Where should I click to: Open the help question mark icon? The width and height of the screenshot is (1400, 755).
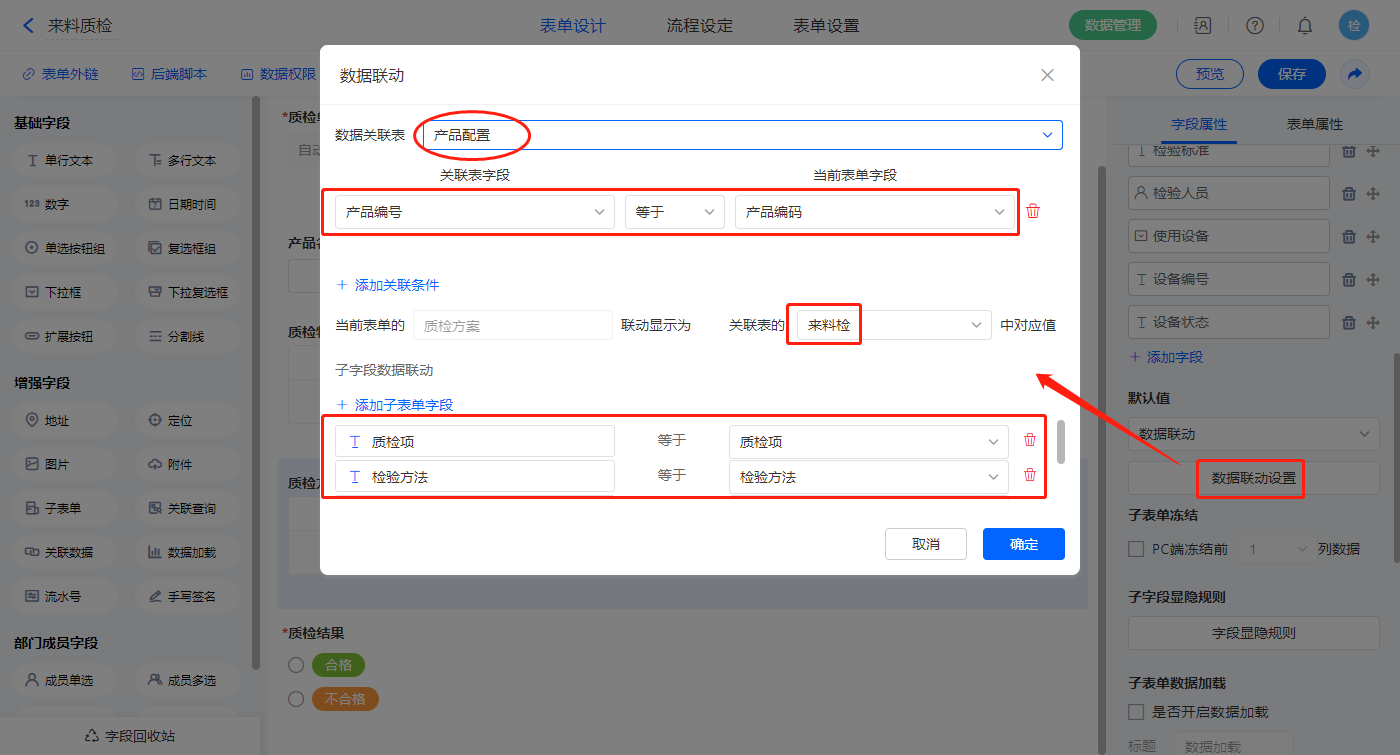coord(1255,26)
